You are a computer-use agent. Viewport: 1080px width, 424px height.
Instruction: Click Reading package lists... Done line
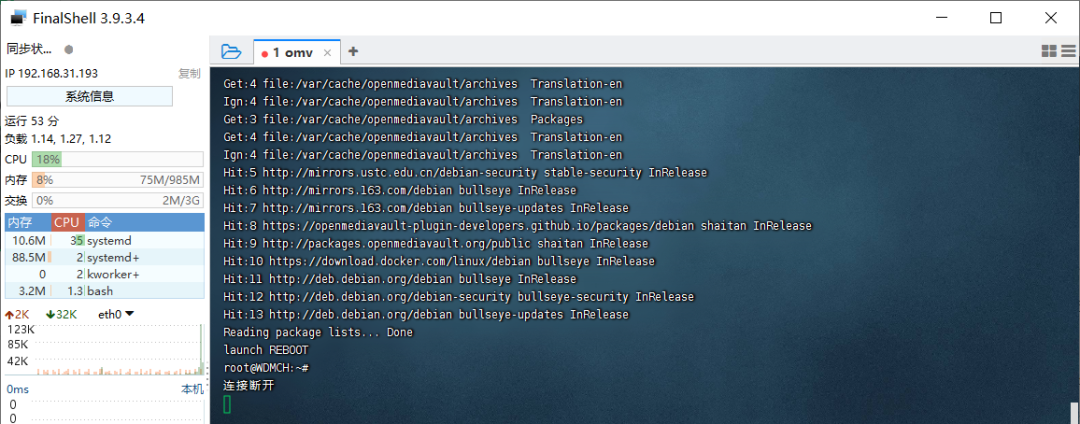tap(318, 332)
